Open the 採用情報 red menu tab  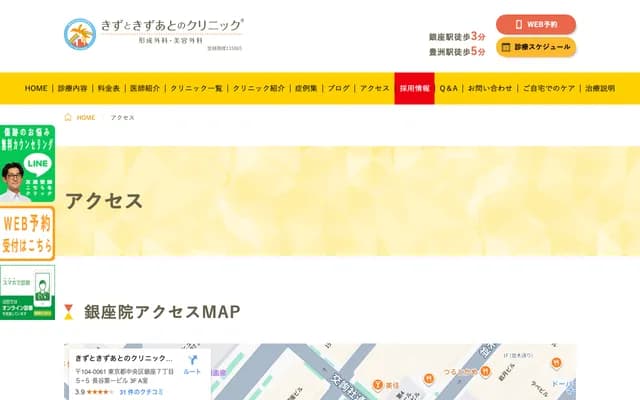(x=414, y=88)
